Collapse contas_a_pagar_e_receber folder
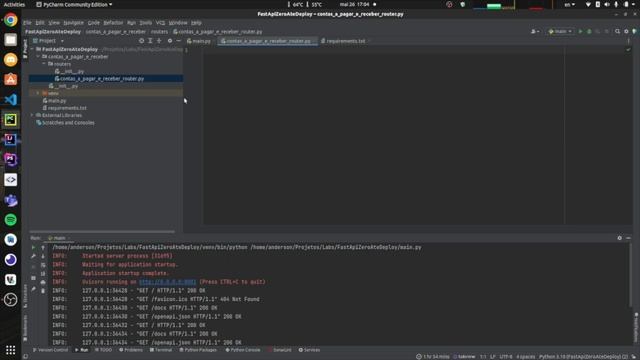The width and height of the screenshot is (640, 360). [x=38, y=56]
